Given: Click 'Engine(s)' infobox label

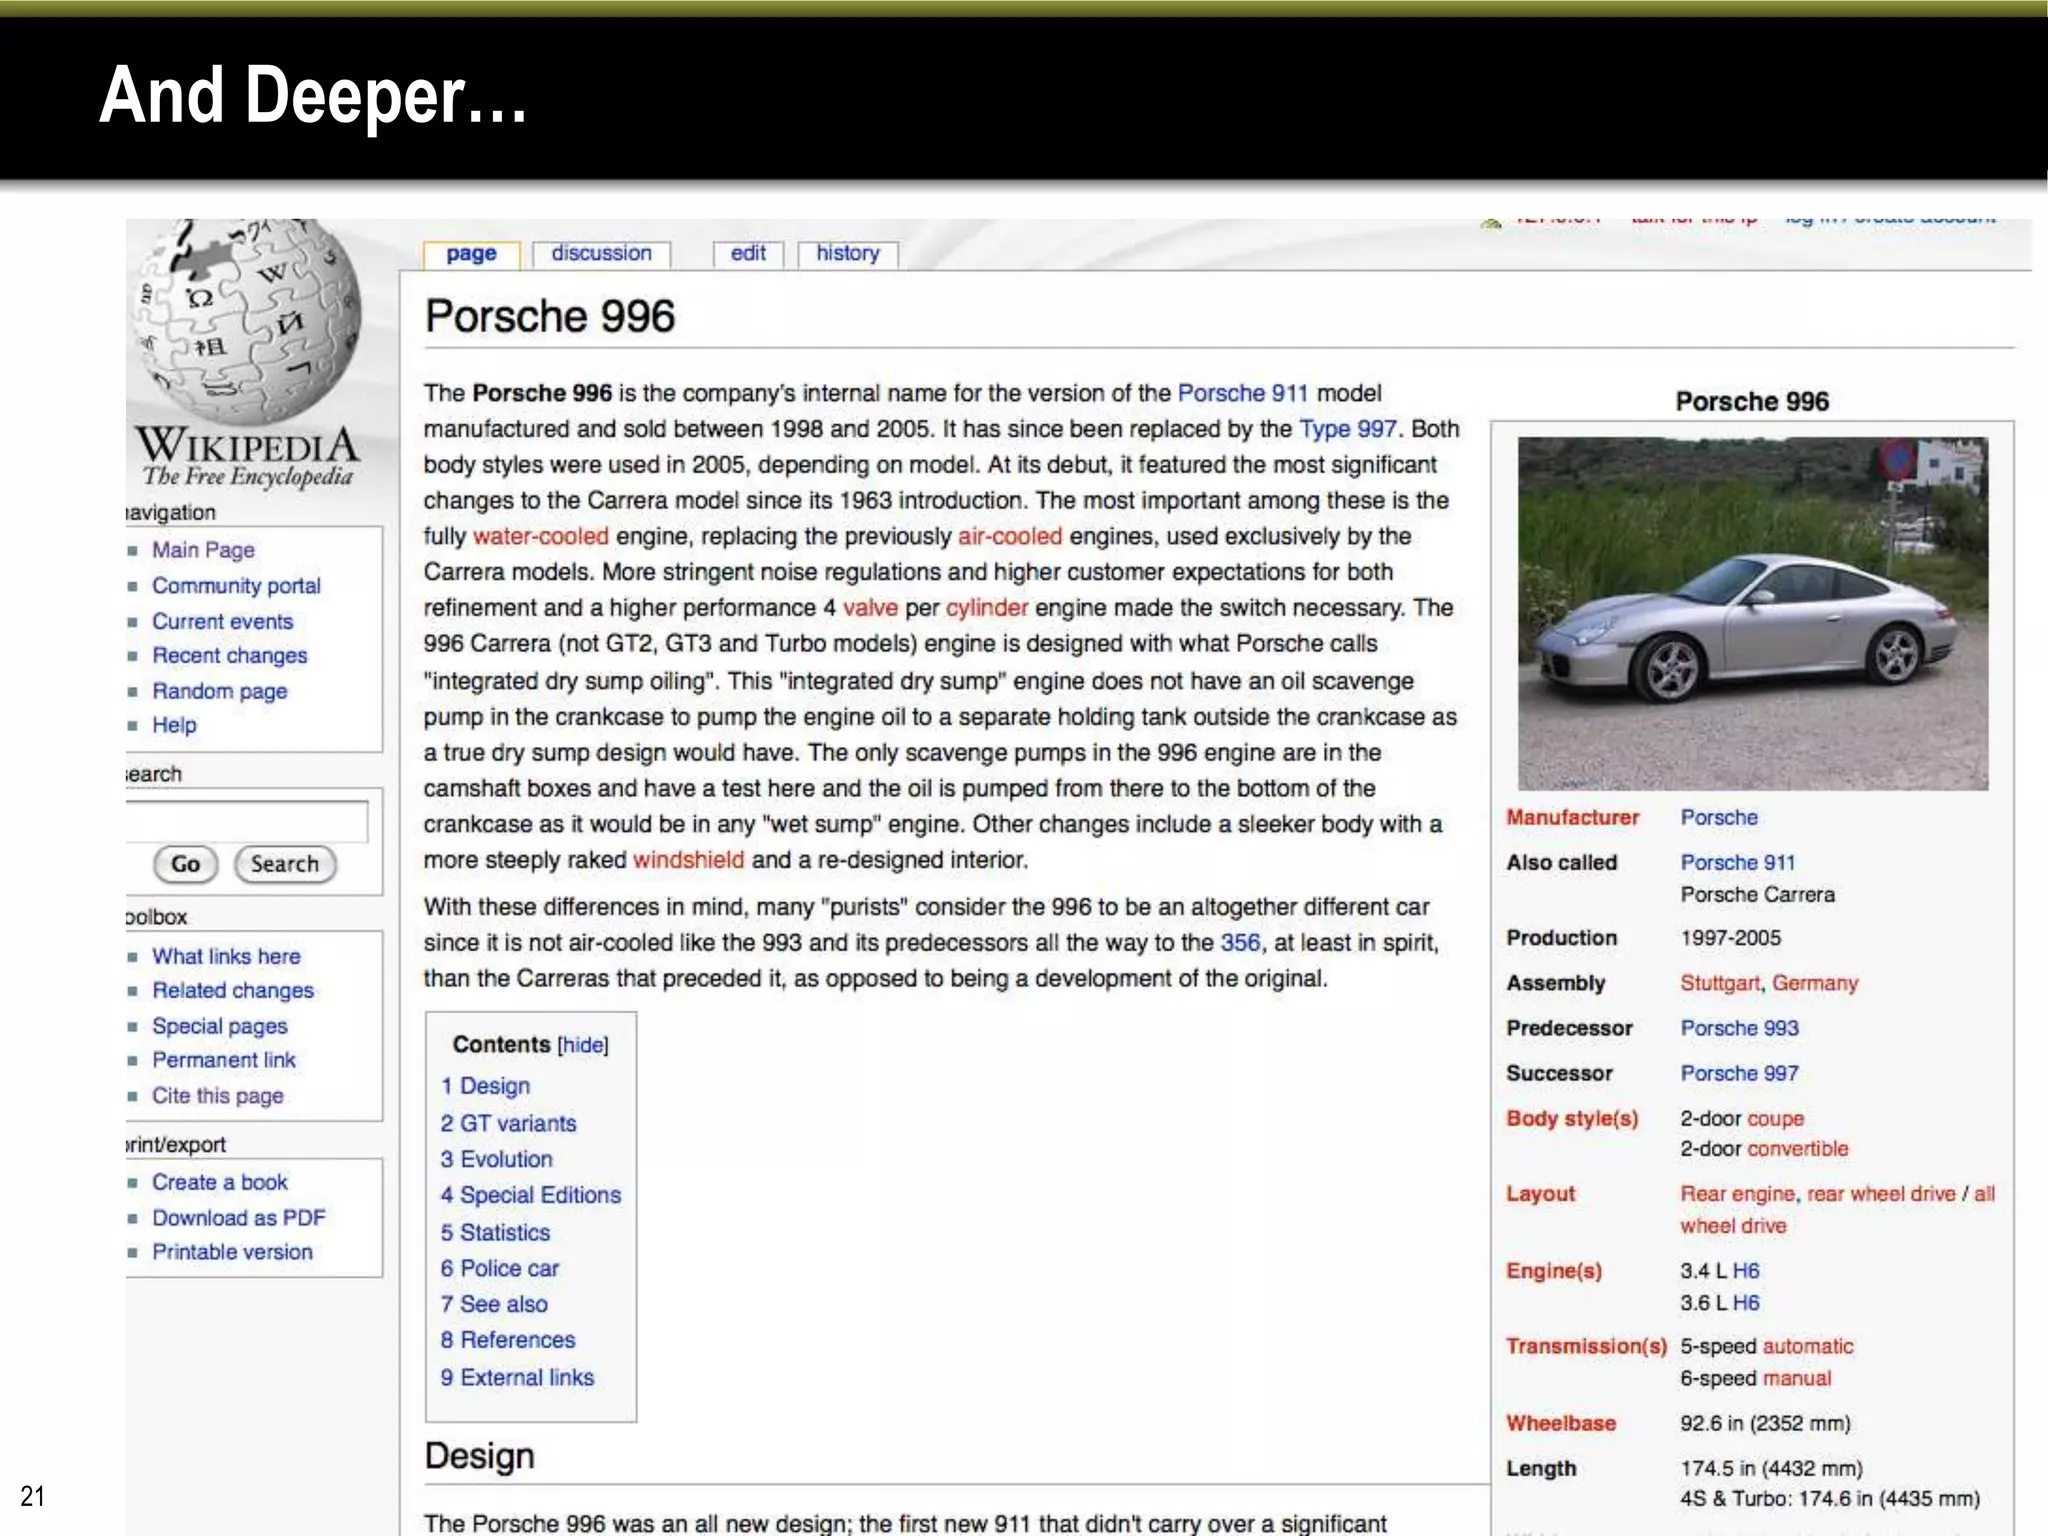Looking at the screenshot, I should point(1554,1271).
